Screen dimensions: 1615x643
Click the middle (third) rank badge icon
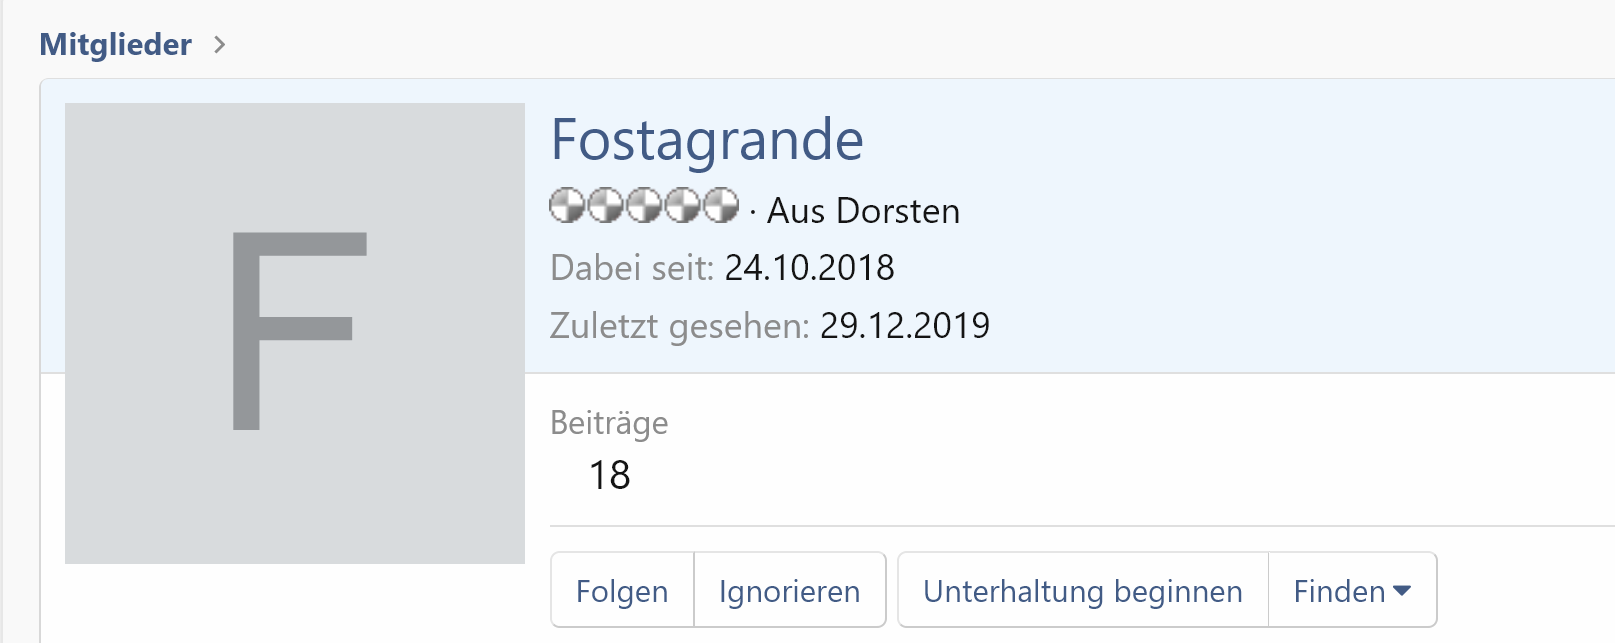(x=643, y=206)
